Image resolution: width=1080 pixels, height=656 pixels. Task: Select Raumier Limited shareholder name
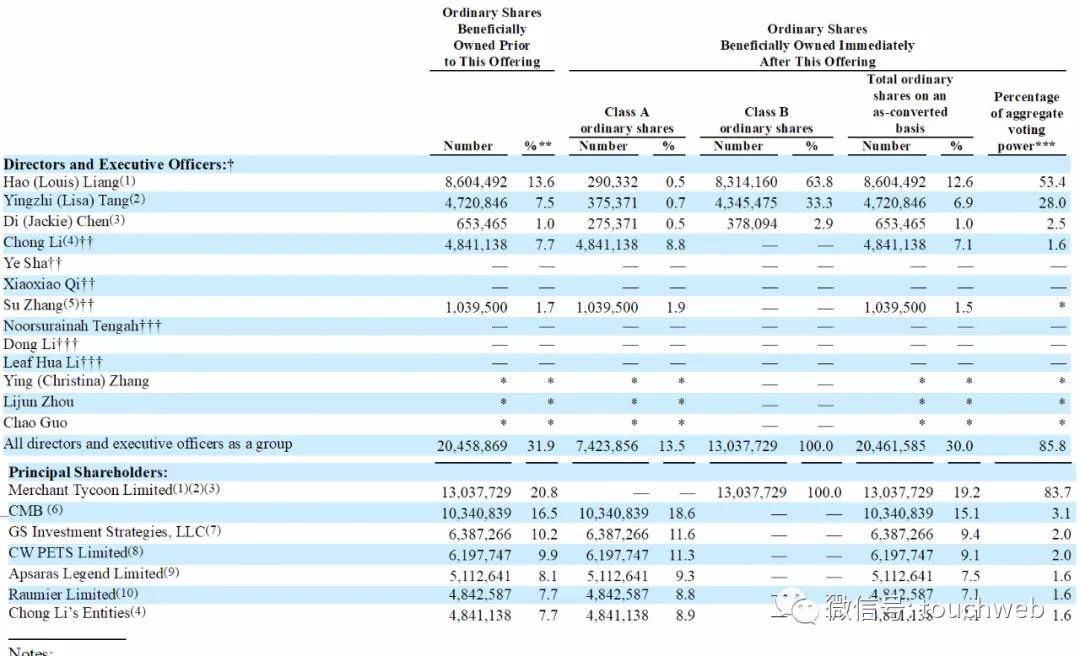click(x=73, y=594)
